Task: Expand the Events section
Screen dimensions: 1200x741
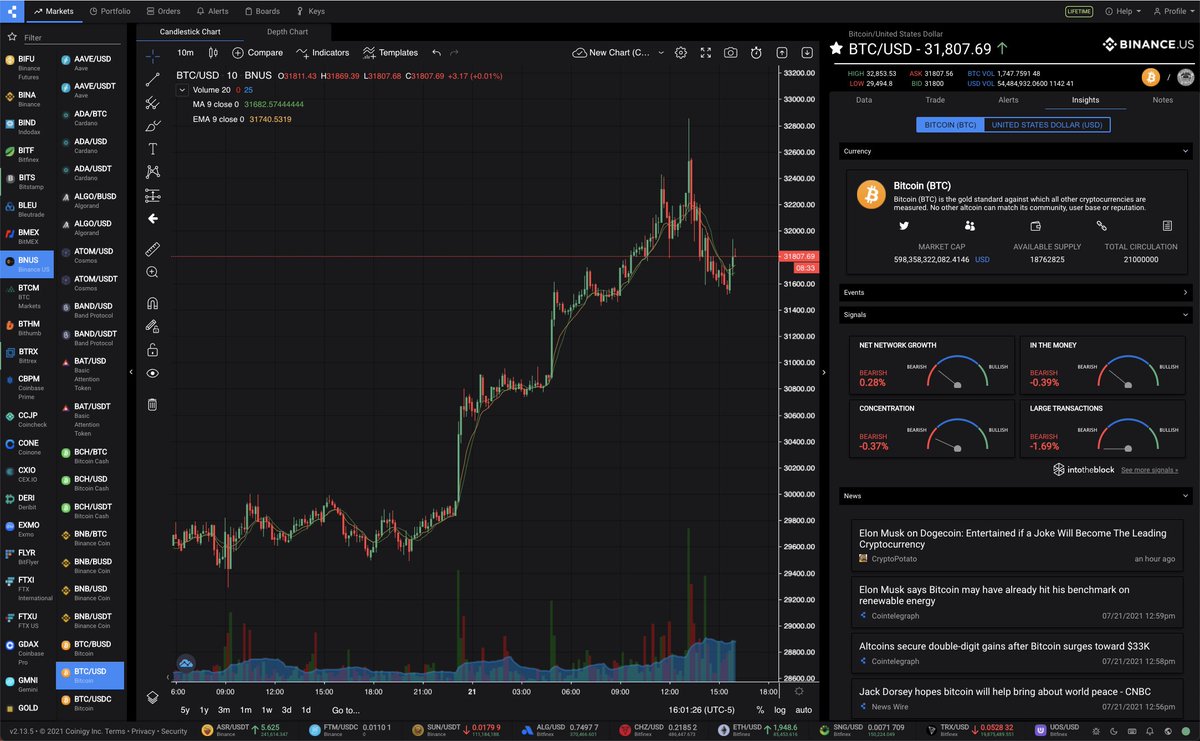Action: tap(1186, 292)
